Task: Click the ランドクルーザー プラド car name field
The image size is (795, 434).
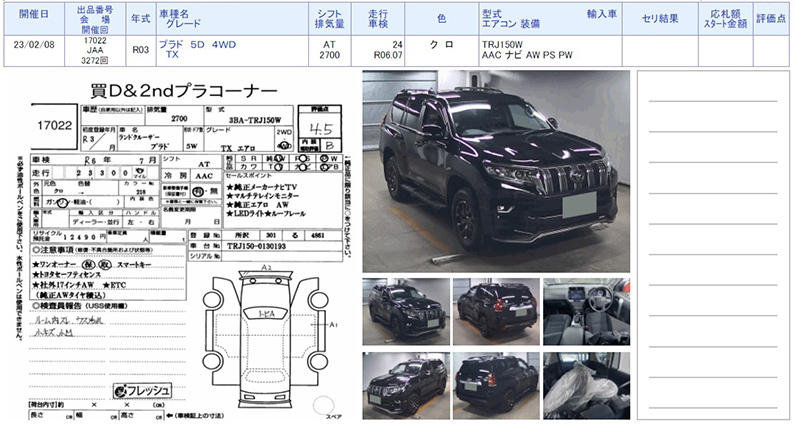Action: pyautogui.click(x=150, y=138)
